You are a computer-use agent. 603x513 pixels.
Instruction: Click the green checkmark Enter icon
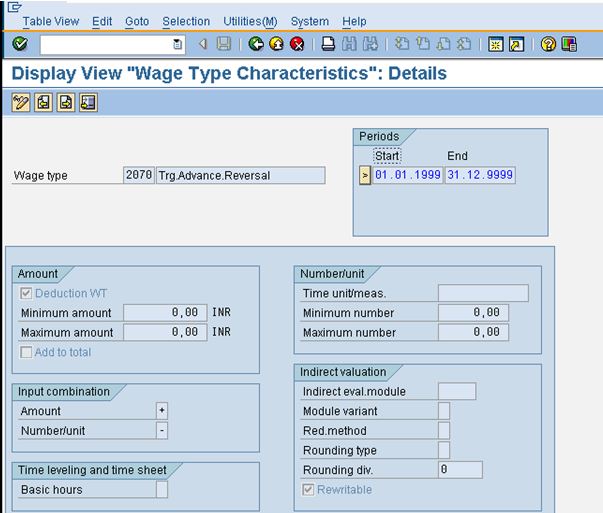point(20,44)
